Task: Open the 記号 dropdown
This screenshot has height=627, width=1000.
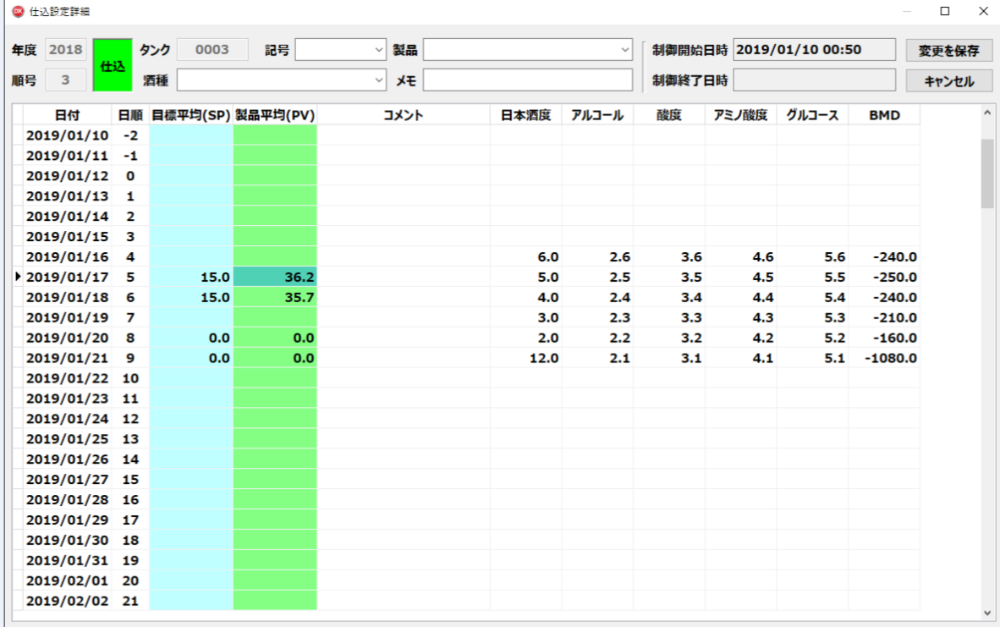Action: 378,50
